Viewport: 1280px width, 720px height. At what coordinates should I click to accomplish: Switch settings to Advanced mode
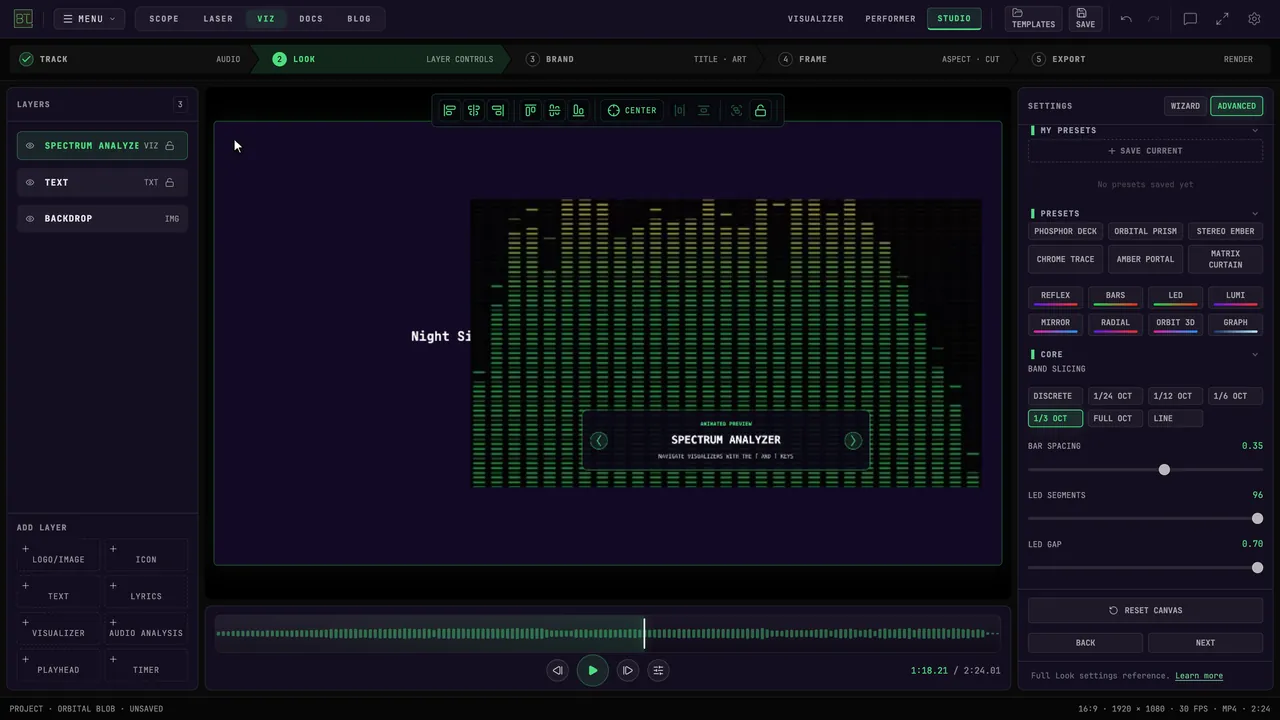tap(1236, 106)
